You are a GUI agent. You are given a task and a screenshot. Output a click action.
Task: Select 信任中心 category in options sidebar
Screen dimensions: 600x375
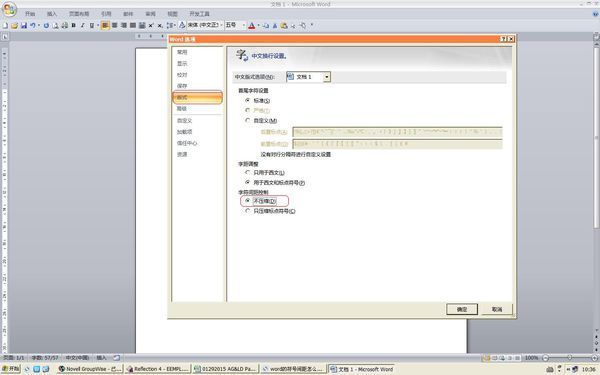[197, 143]
